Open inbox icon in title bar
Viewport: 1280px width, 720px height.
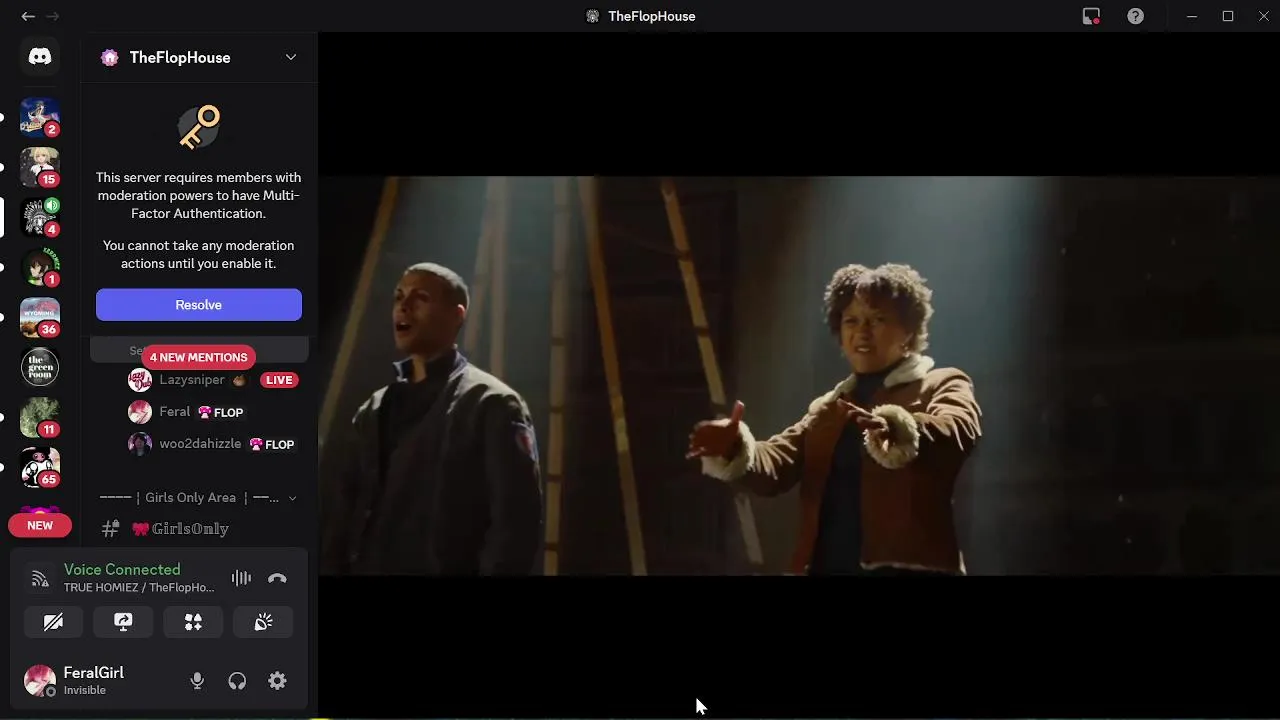1091,16
